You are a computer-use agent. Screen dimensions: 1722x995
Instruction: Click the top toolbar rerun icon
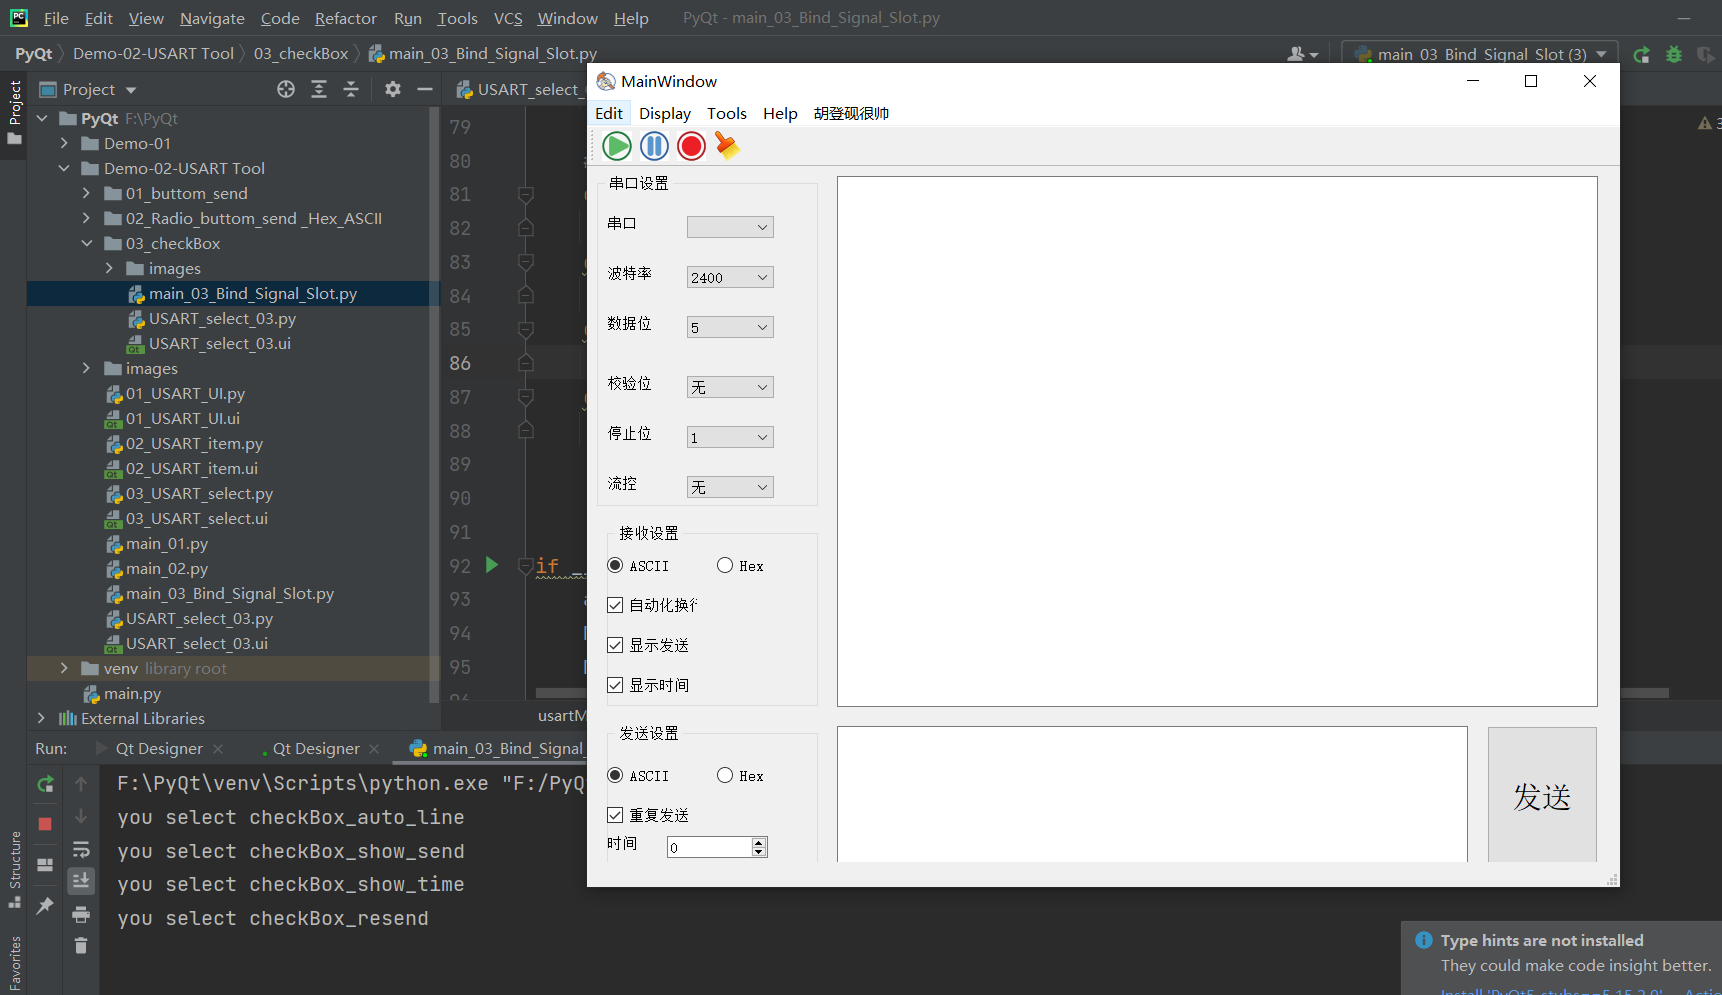(x=1642, y=54)
